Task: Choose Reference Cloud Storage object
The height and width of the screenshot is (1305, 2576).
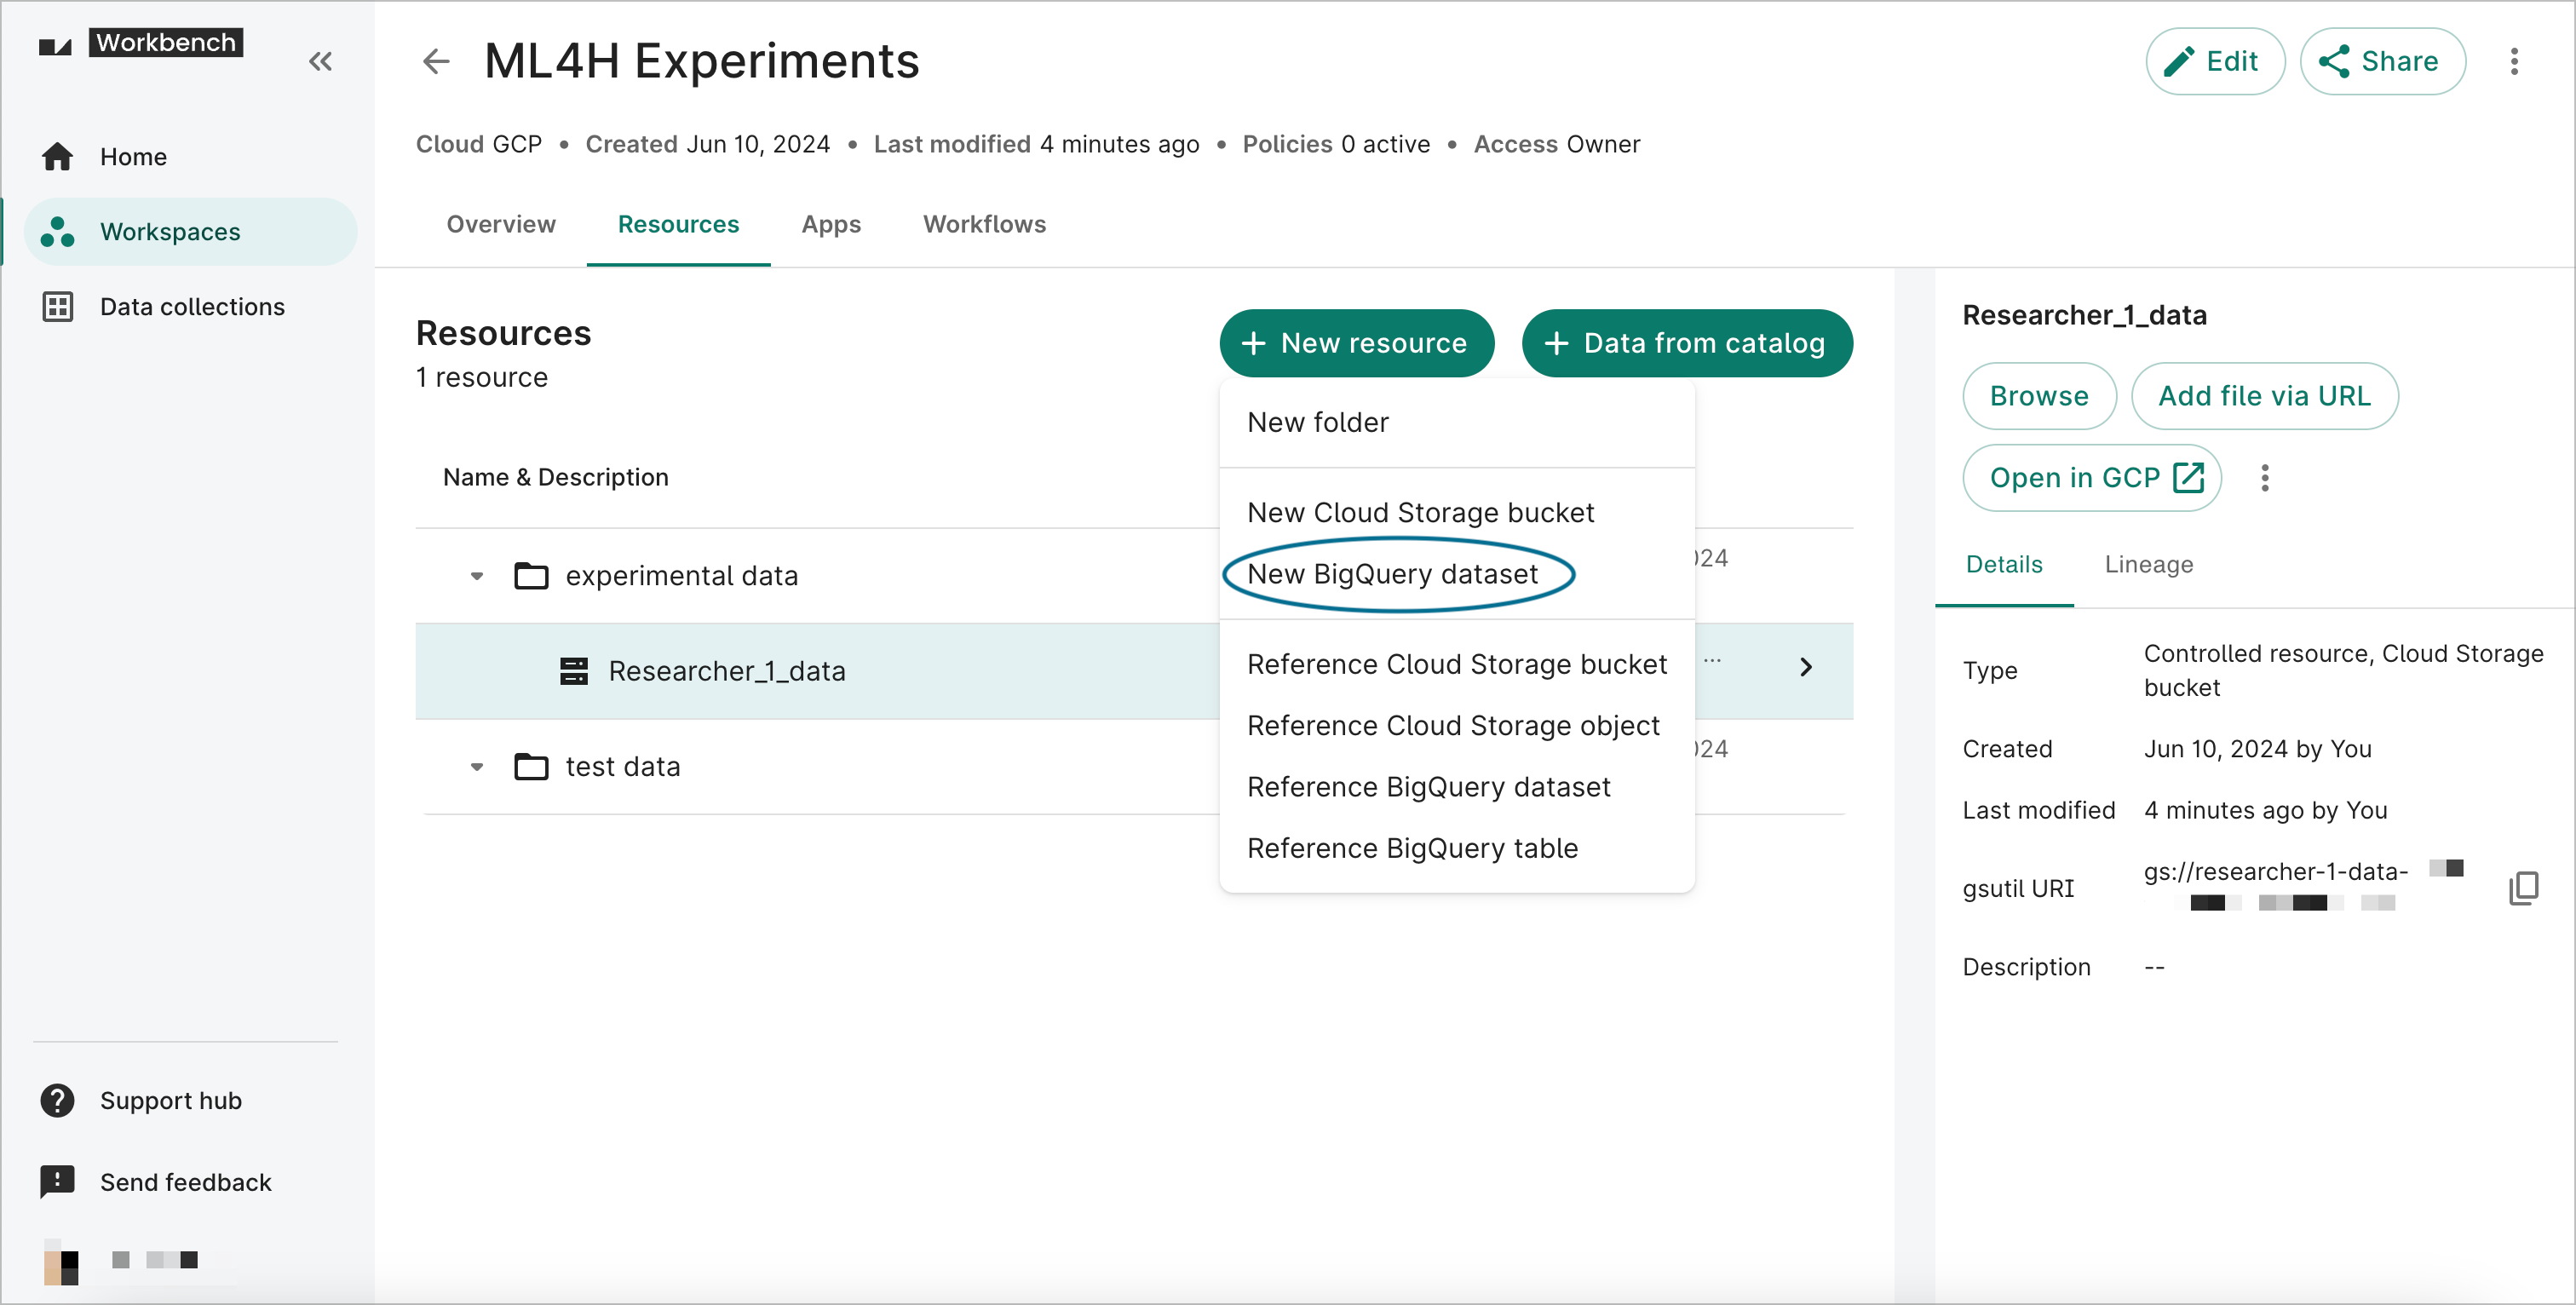Action: [1457, 726]
